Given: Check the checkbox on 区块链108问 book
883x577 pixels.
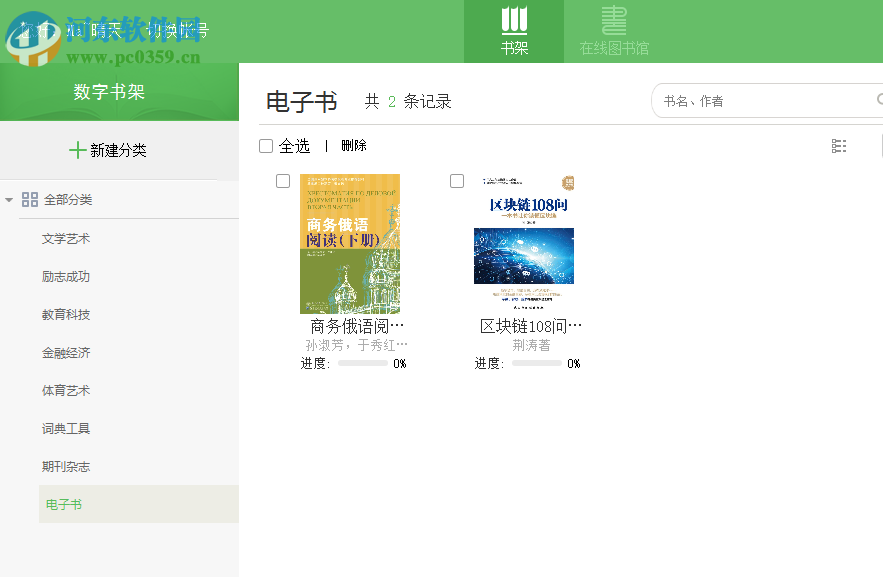Looking at the screenshot, I should tap(456, 181).
